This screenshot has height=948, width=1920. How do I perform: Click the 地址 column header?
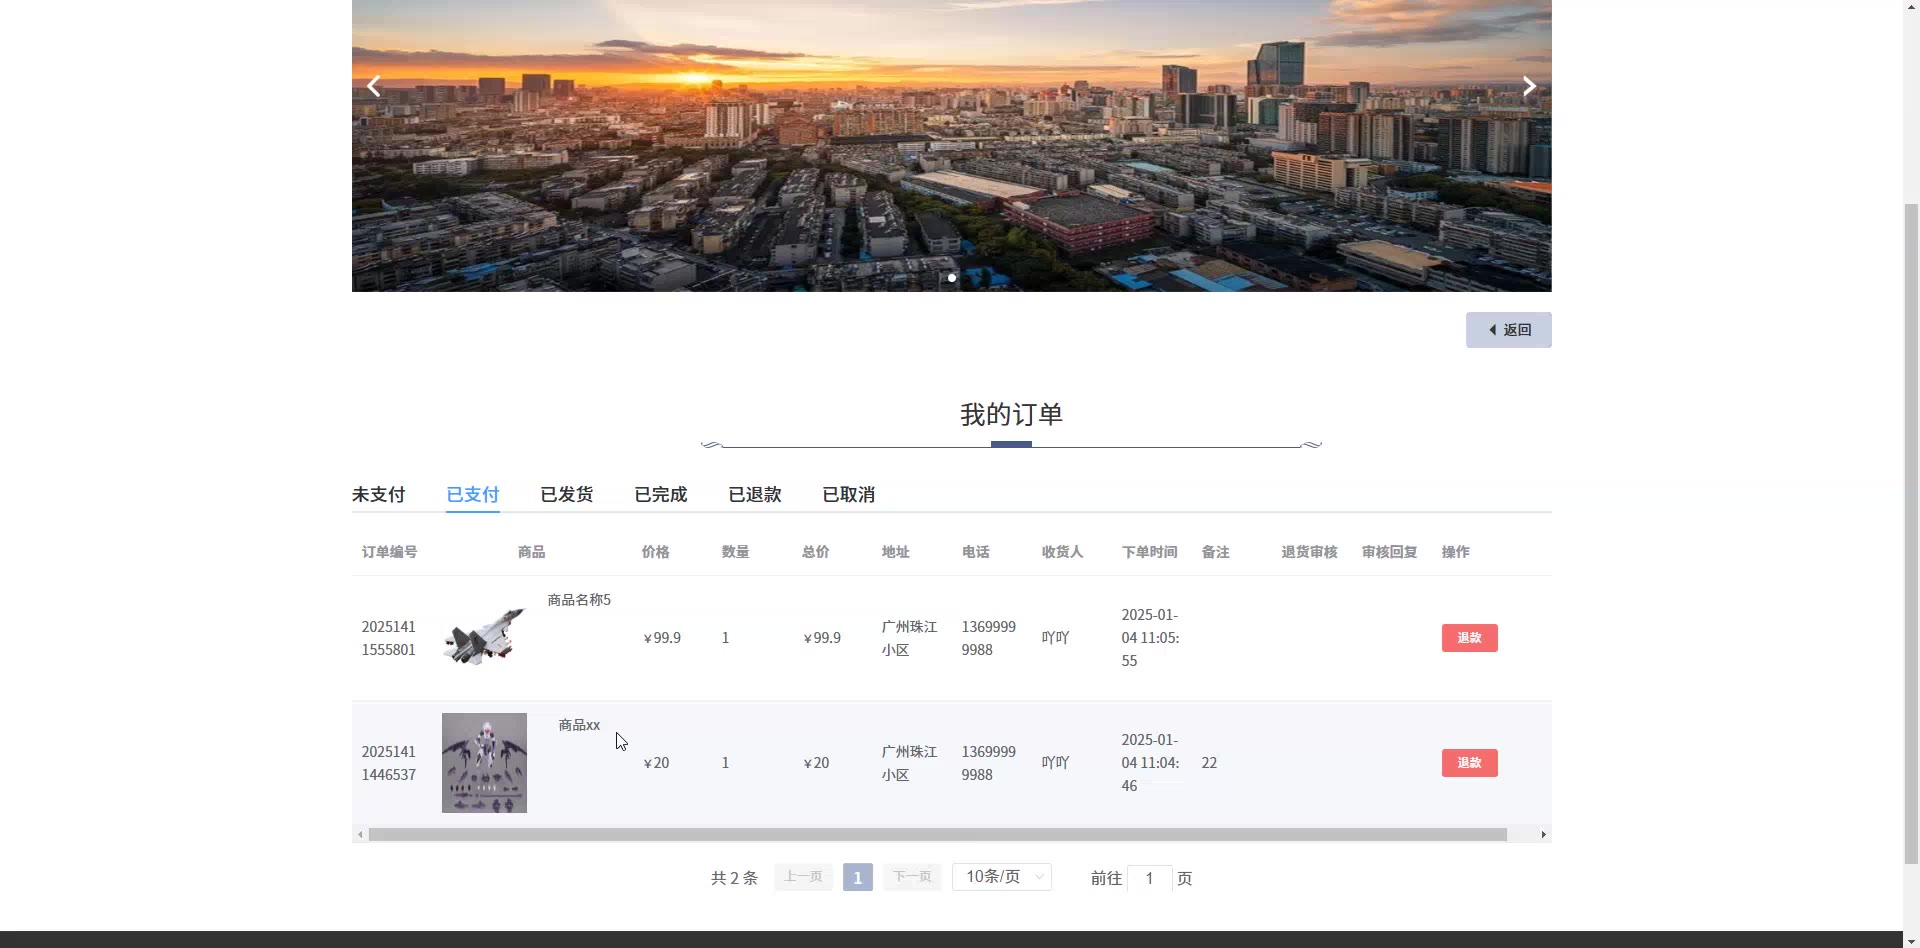click(896, 552)
